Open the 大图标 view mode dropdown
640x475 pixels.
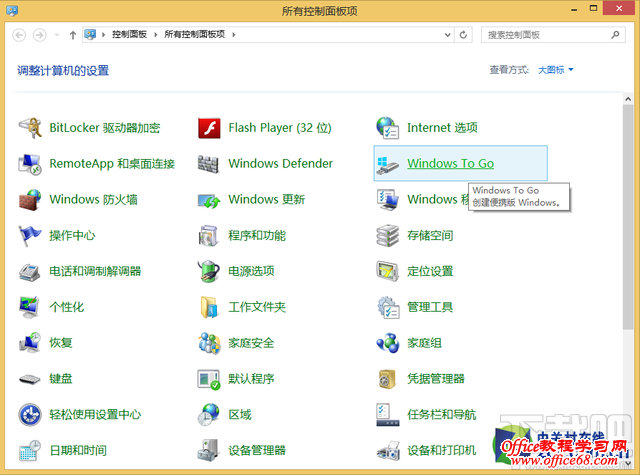click(x=556, y=70)
